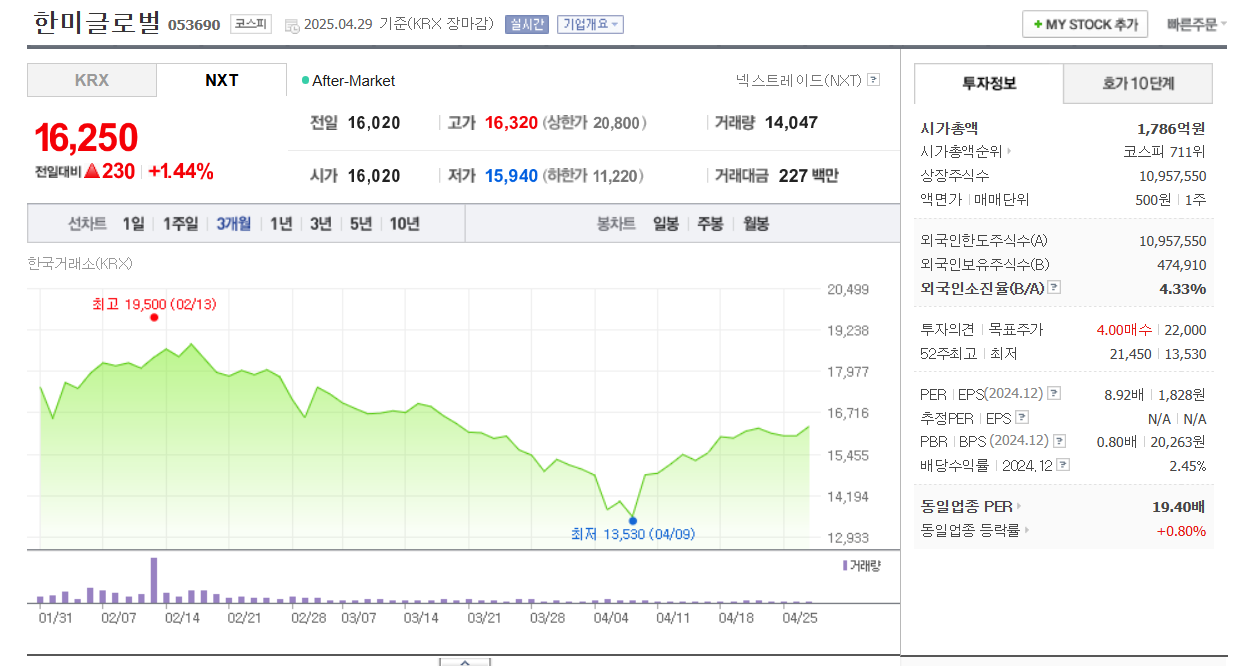Screen dimensions: 1249x666
Task: Click the current price 16,250
Action: tap(86, 138)
